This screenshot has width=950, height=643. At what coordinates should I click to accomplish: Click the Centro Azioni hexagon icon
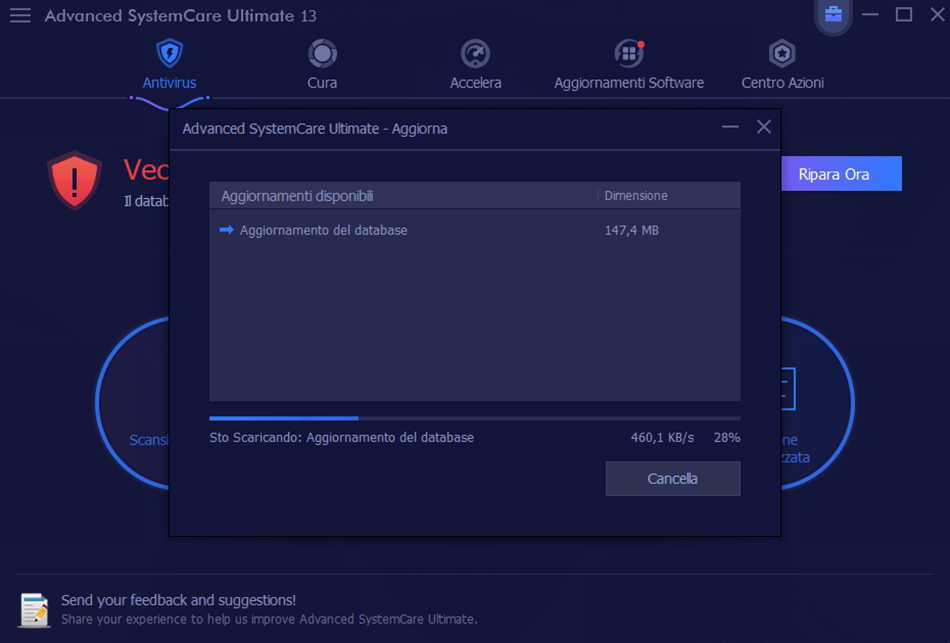point(782,53)
